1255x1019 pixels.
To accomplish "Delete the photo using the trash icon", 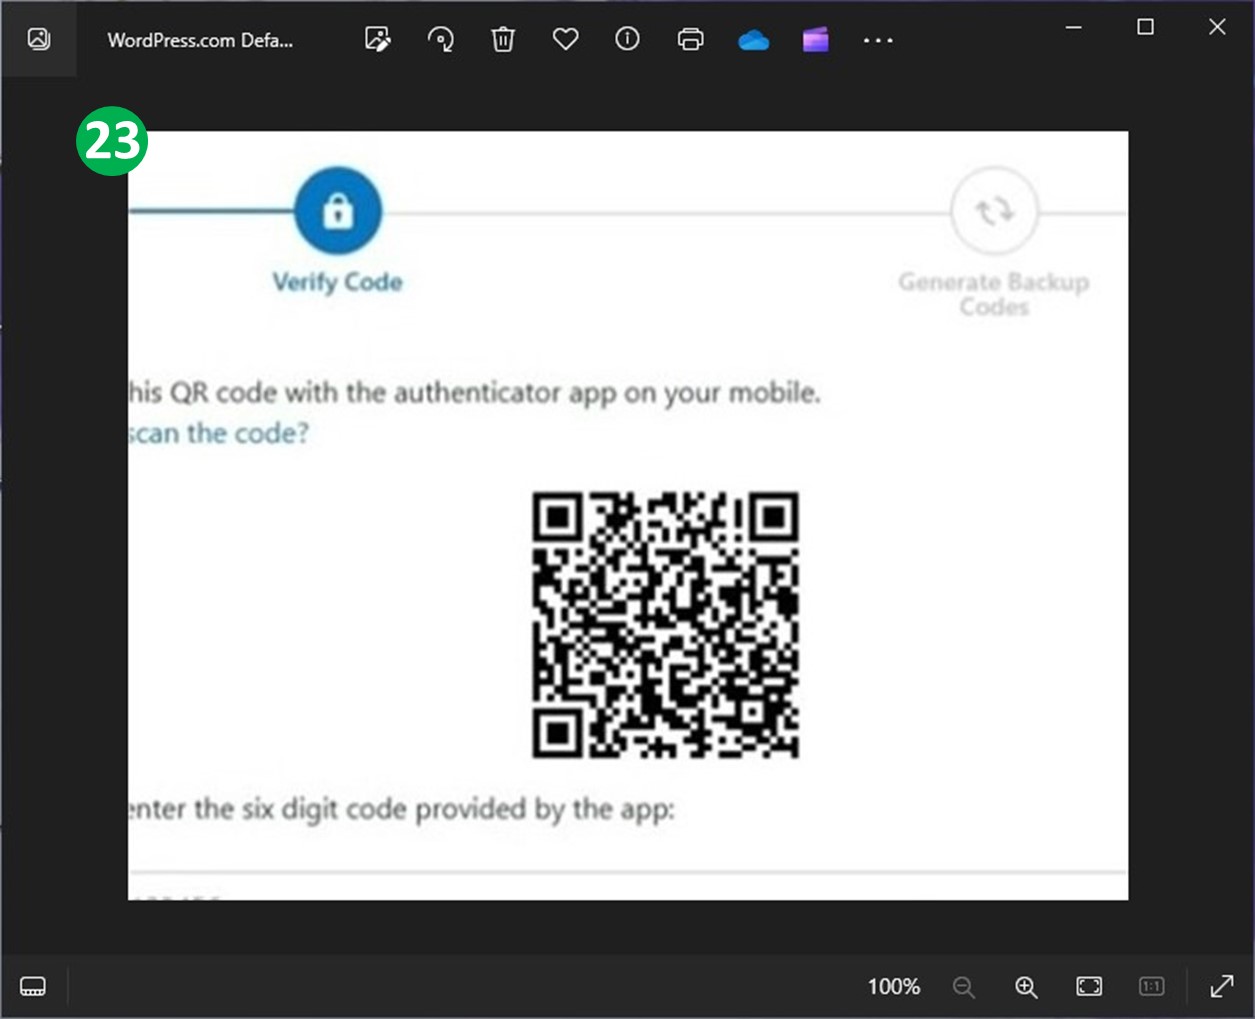I will pyautogui.click(x=503, y=39).
